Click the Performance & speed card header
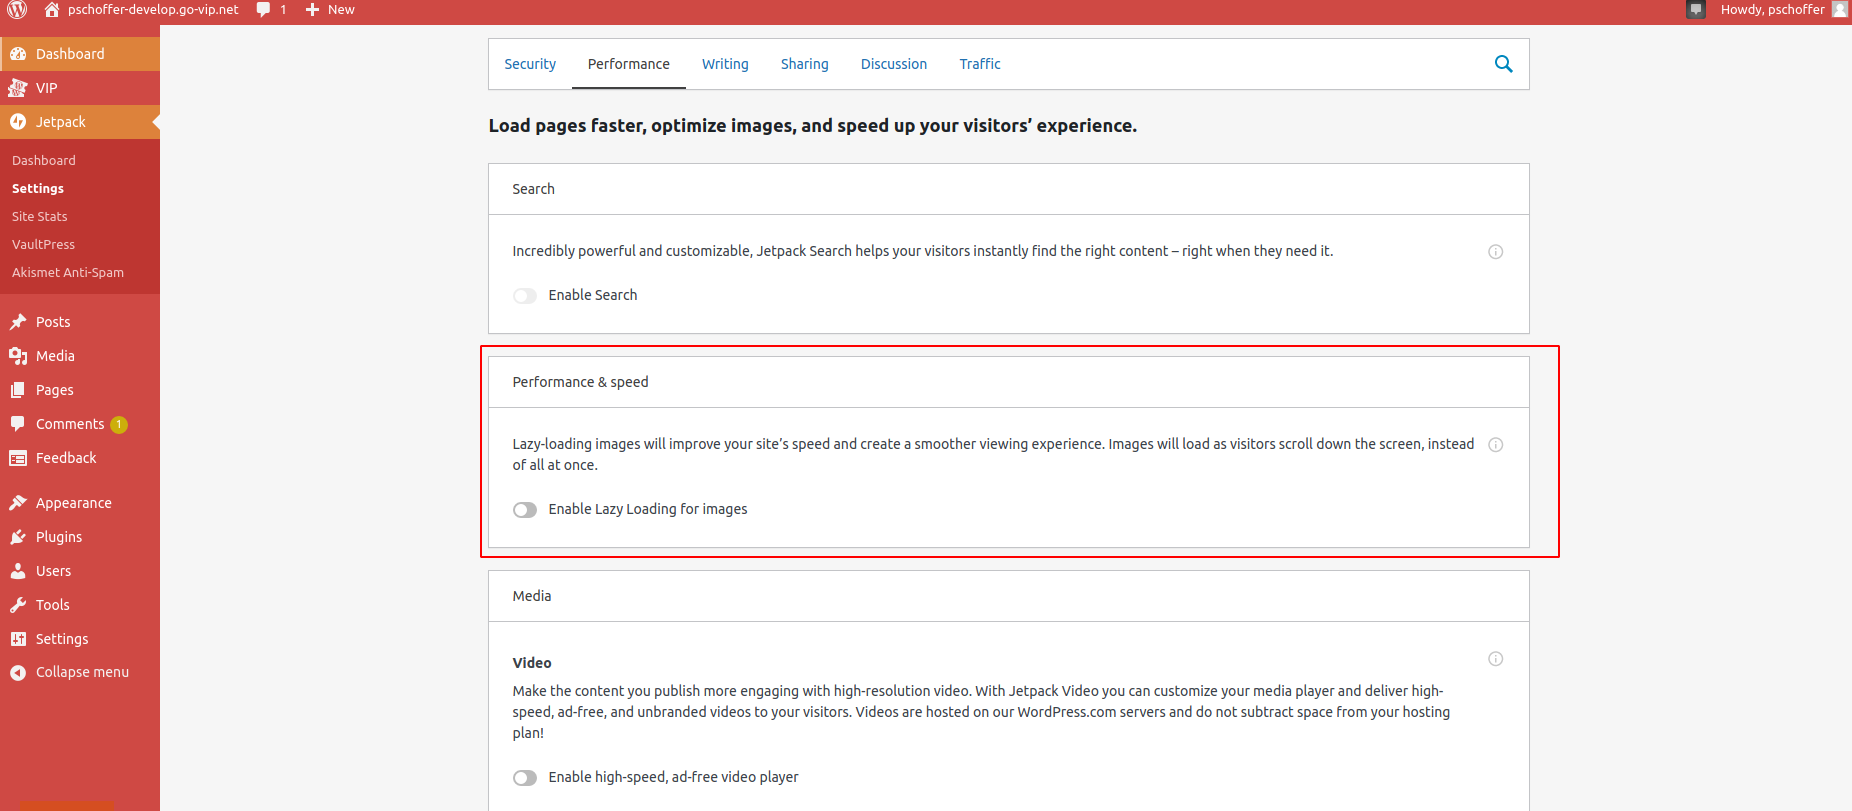The image size is (1852, 811). tap(1009, 382)
